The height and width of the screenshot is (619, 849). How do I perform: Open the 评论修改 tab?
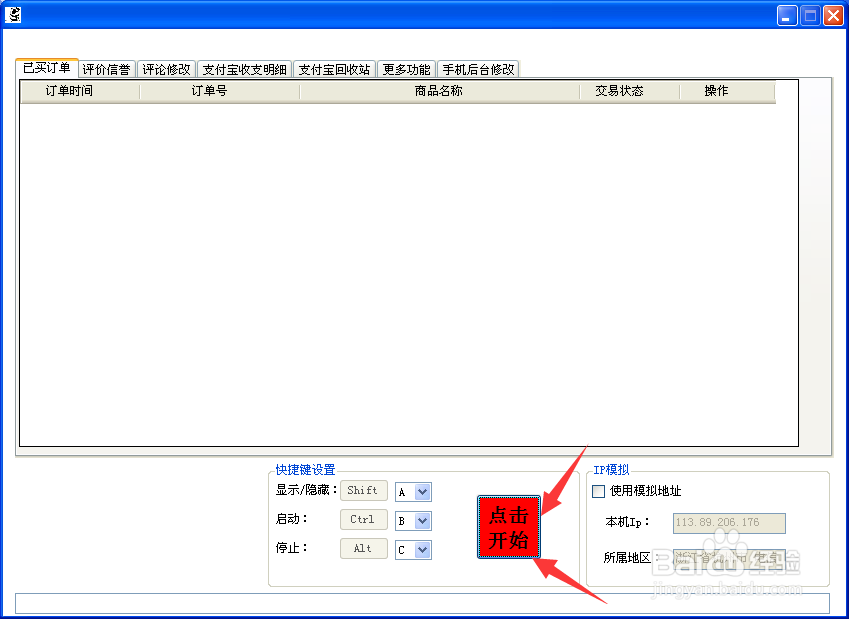click(165, 69)
